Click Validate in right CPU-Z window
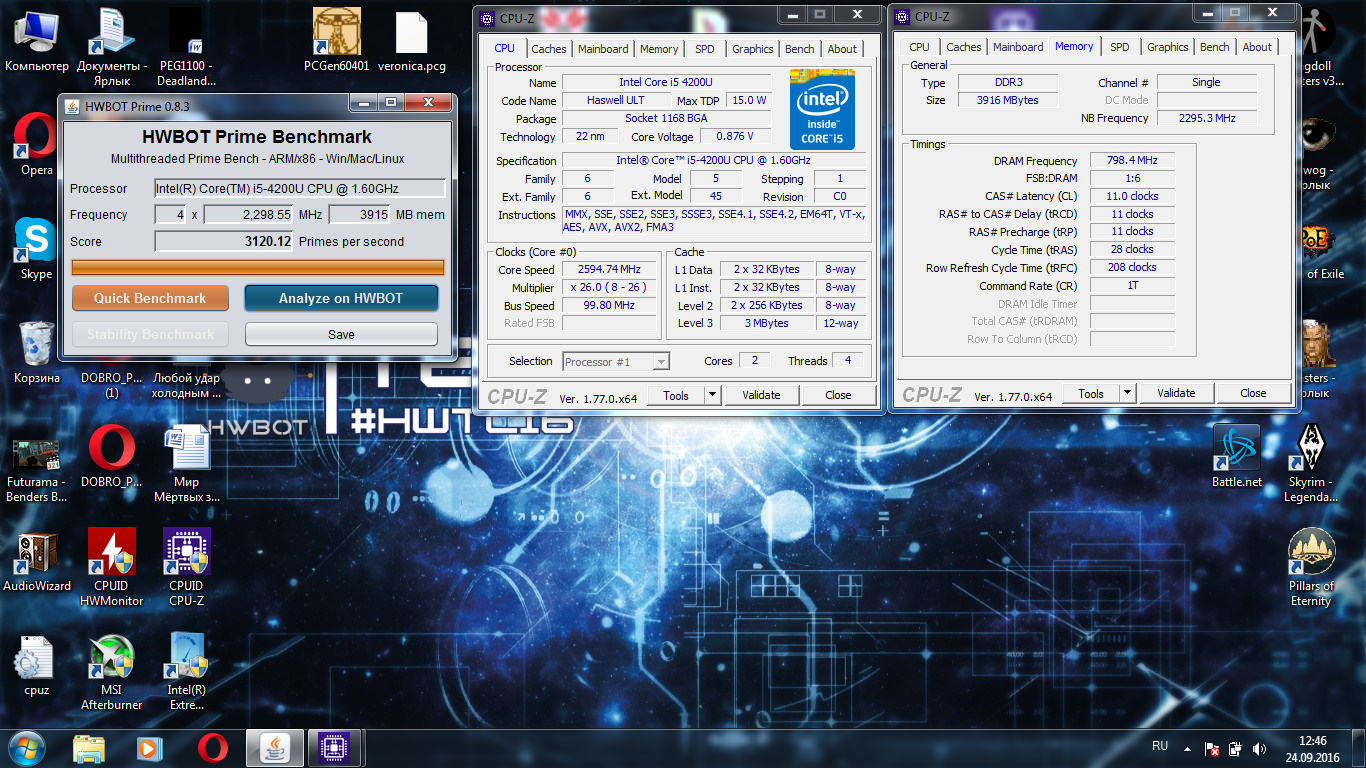The width and height of the screenshot is (1366, 768). (1176, 393)
